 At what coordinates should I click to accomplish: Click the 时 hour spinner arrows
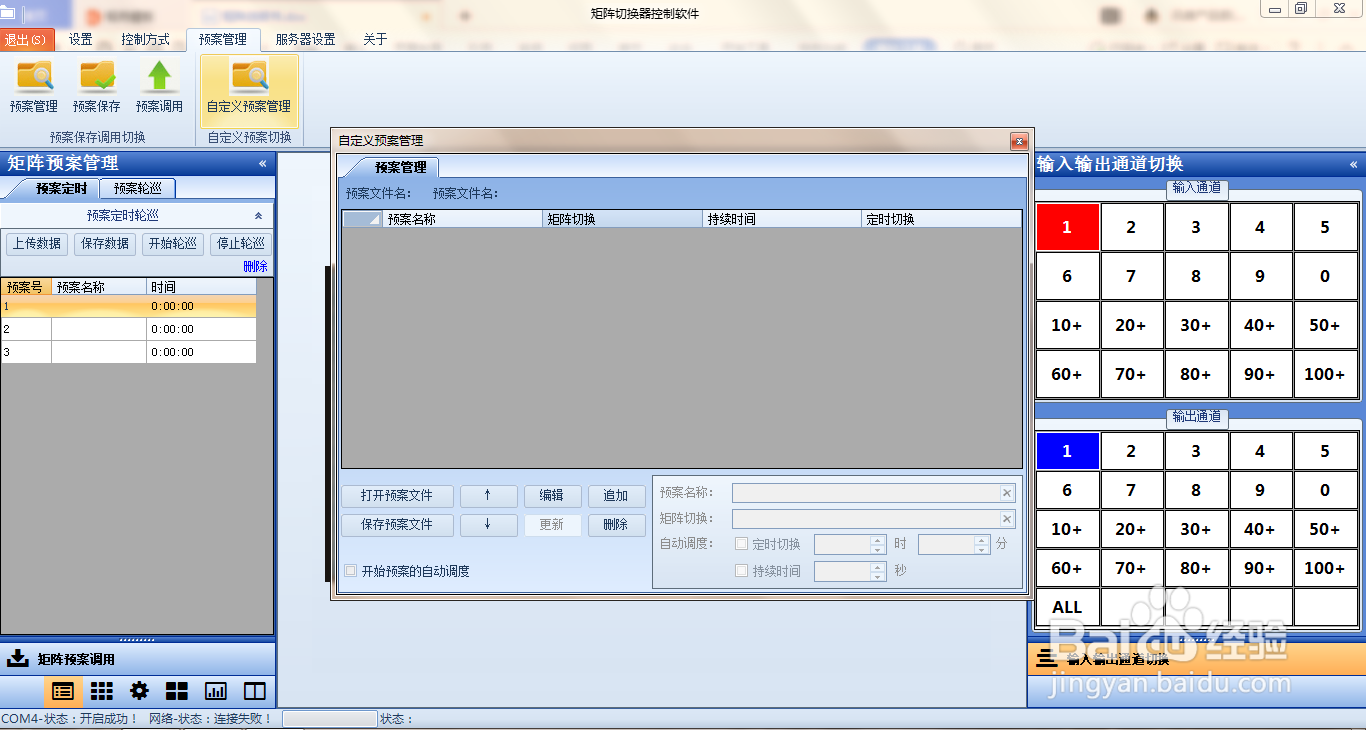click(x=878, y=544)
